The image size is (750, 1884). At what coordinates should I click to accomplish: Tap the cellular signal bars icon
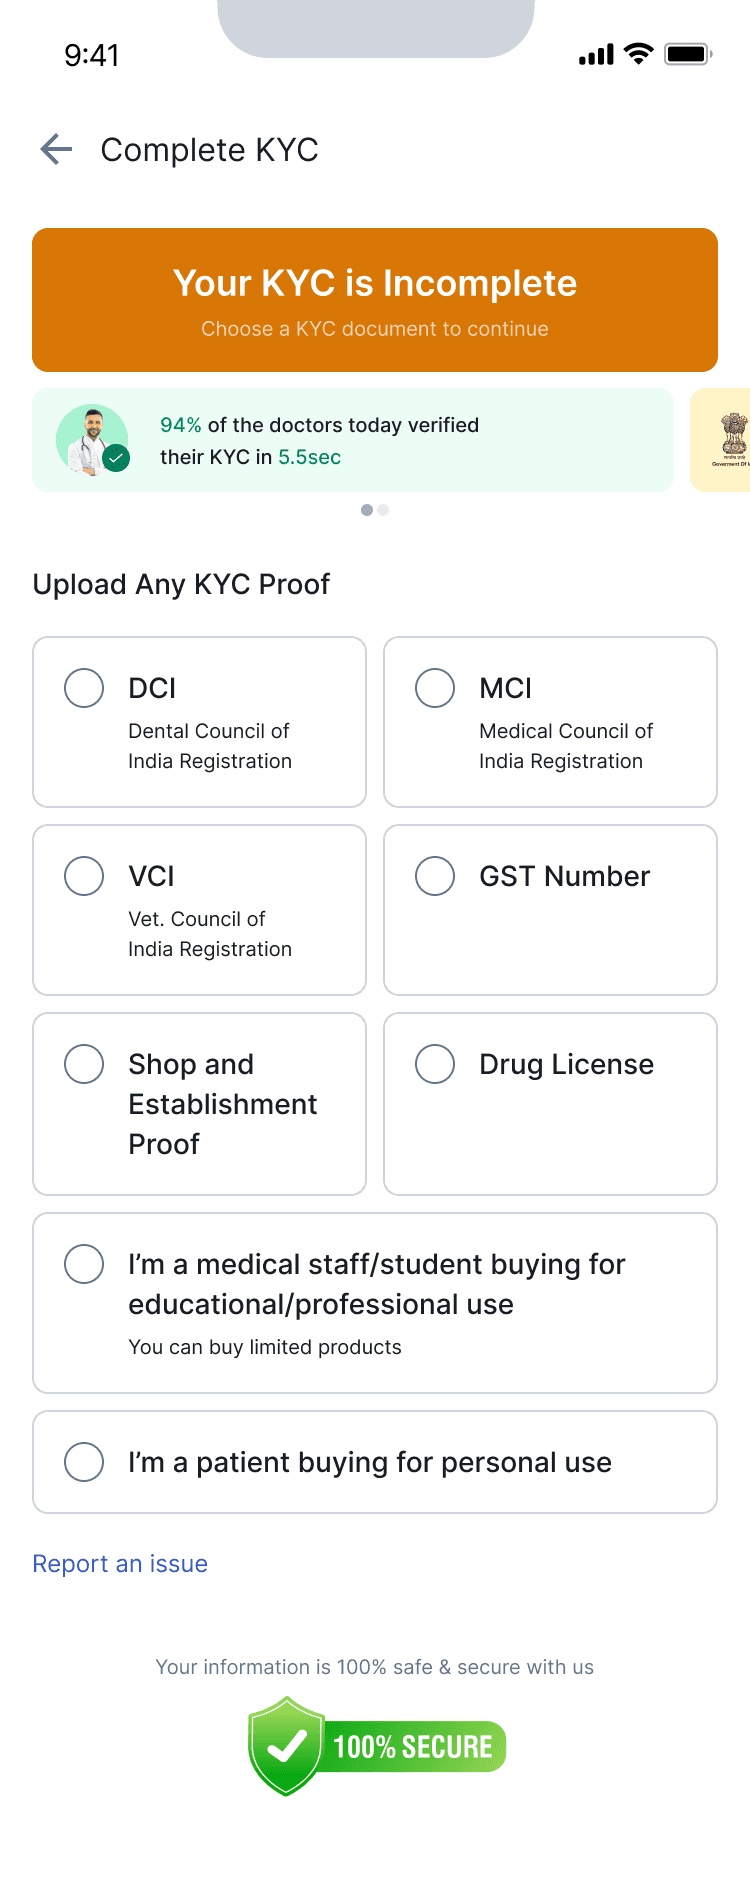coord(596,55)
